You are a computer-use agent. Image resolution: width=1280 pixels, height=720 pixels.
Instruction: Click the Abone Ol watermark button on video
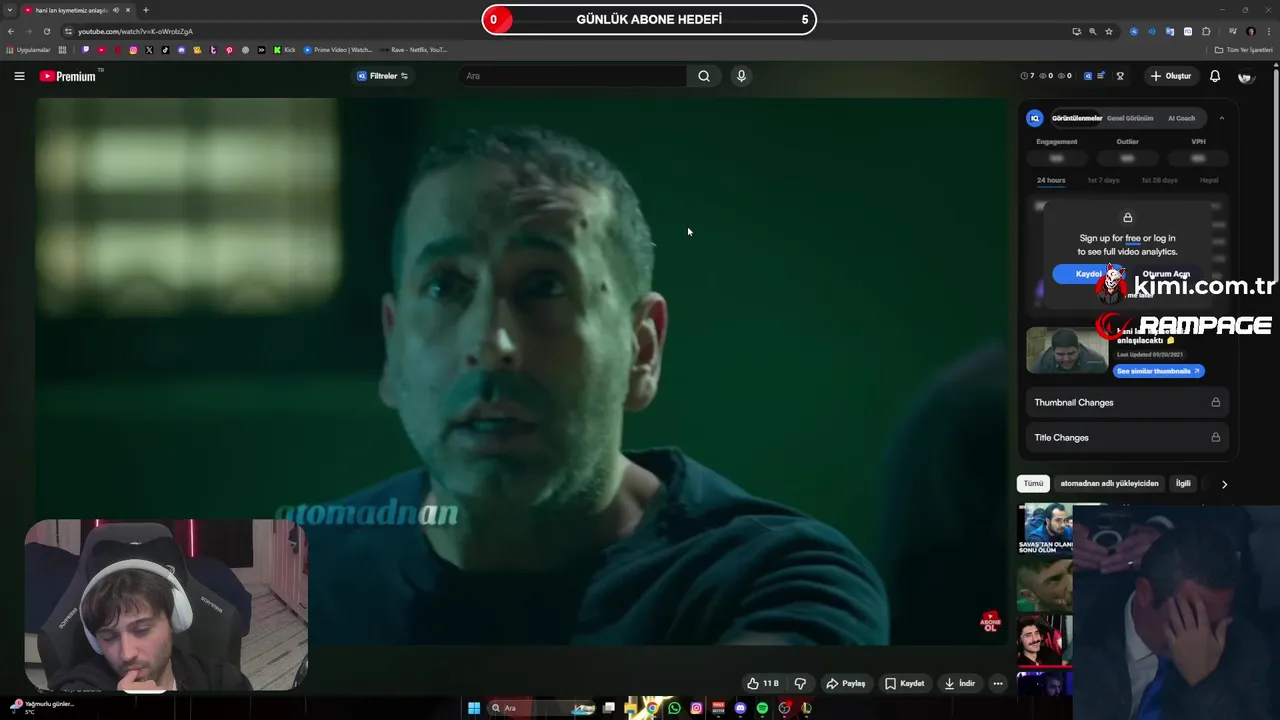[989, 622]
